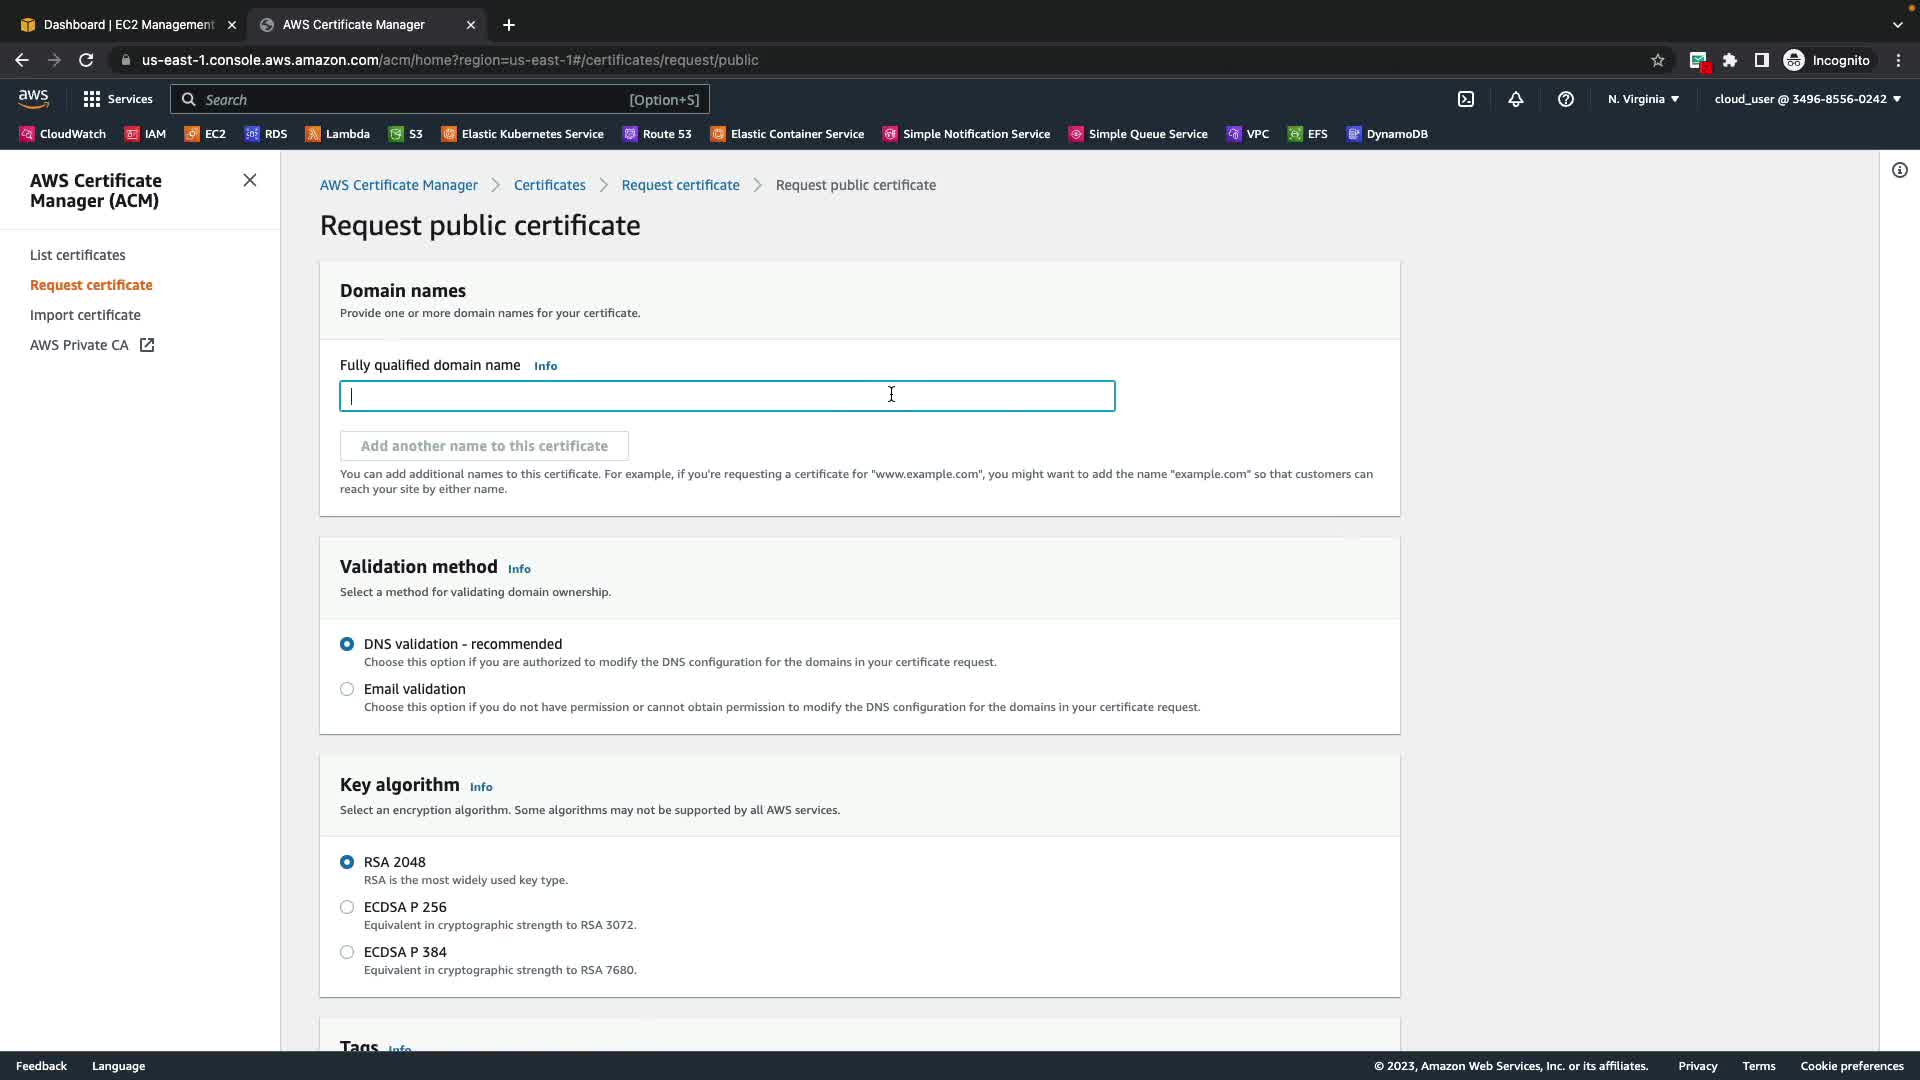
Task: Toggle the info panel icon at right edge
Action: point(1899,170)
